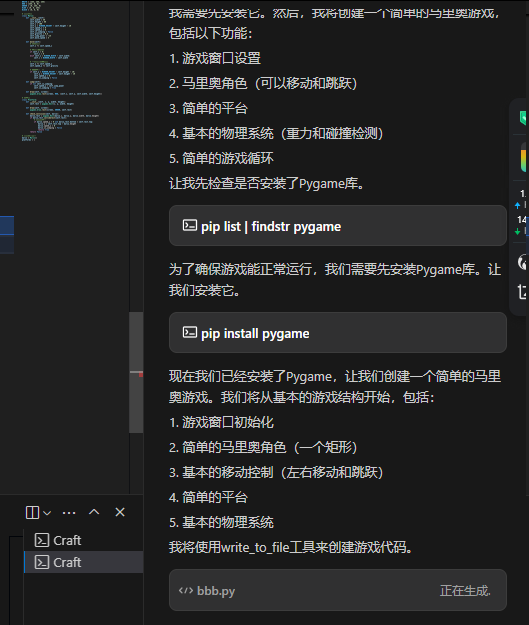Click the editor minimap code preview
This screenshot has width=529, height=625.
pyautogui.click(x=62, y=71)
